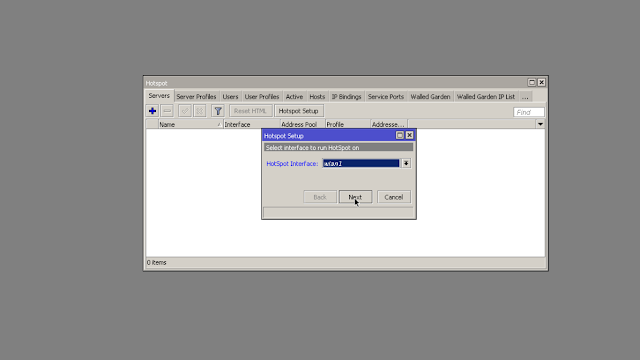Click the Hotspot Setup toolbar button
This screenshot has height=360, width=640.
(x=298, y=111)
